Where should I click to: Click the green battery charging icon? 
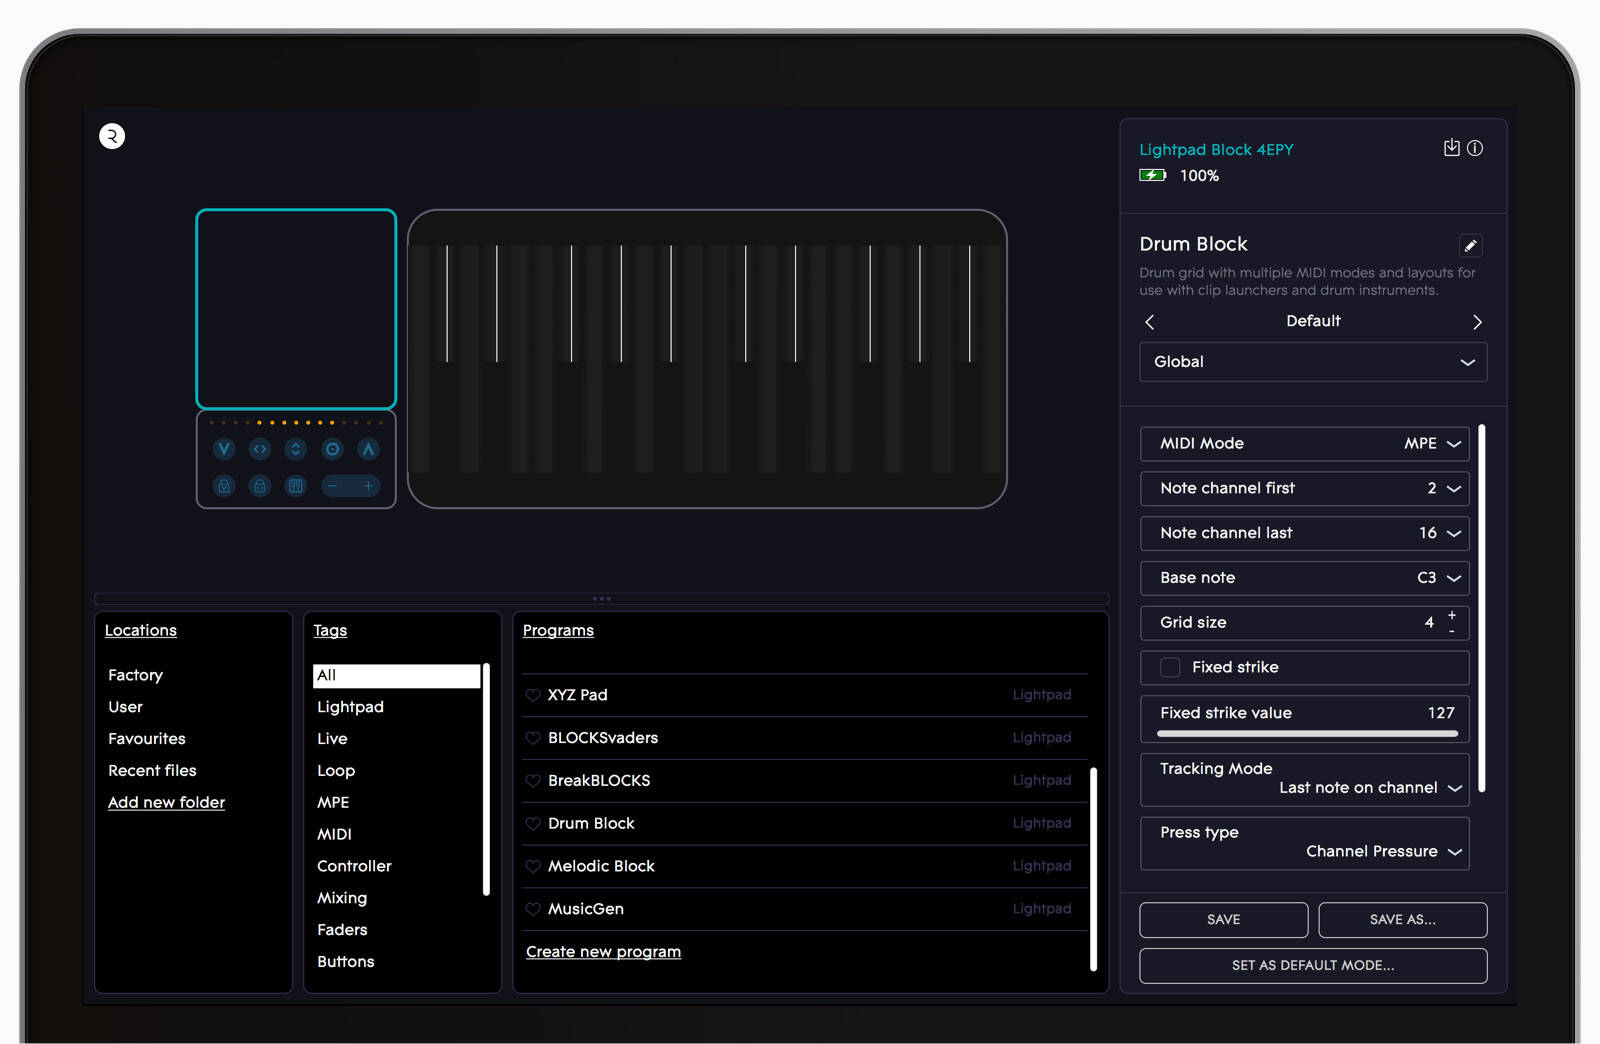(1153, 175)
